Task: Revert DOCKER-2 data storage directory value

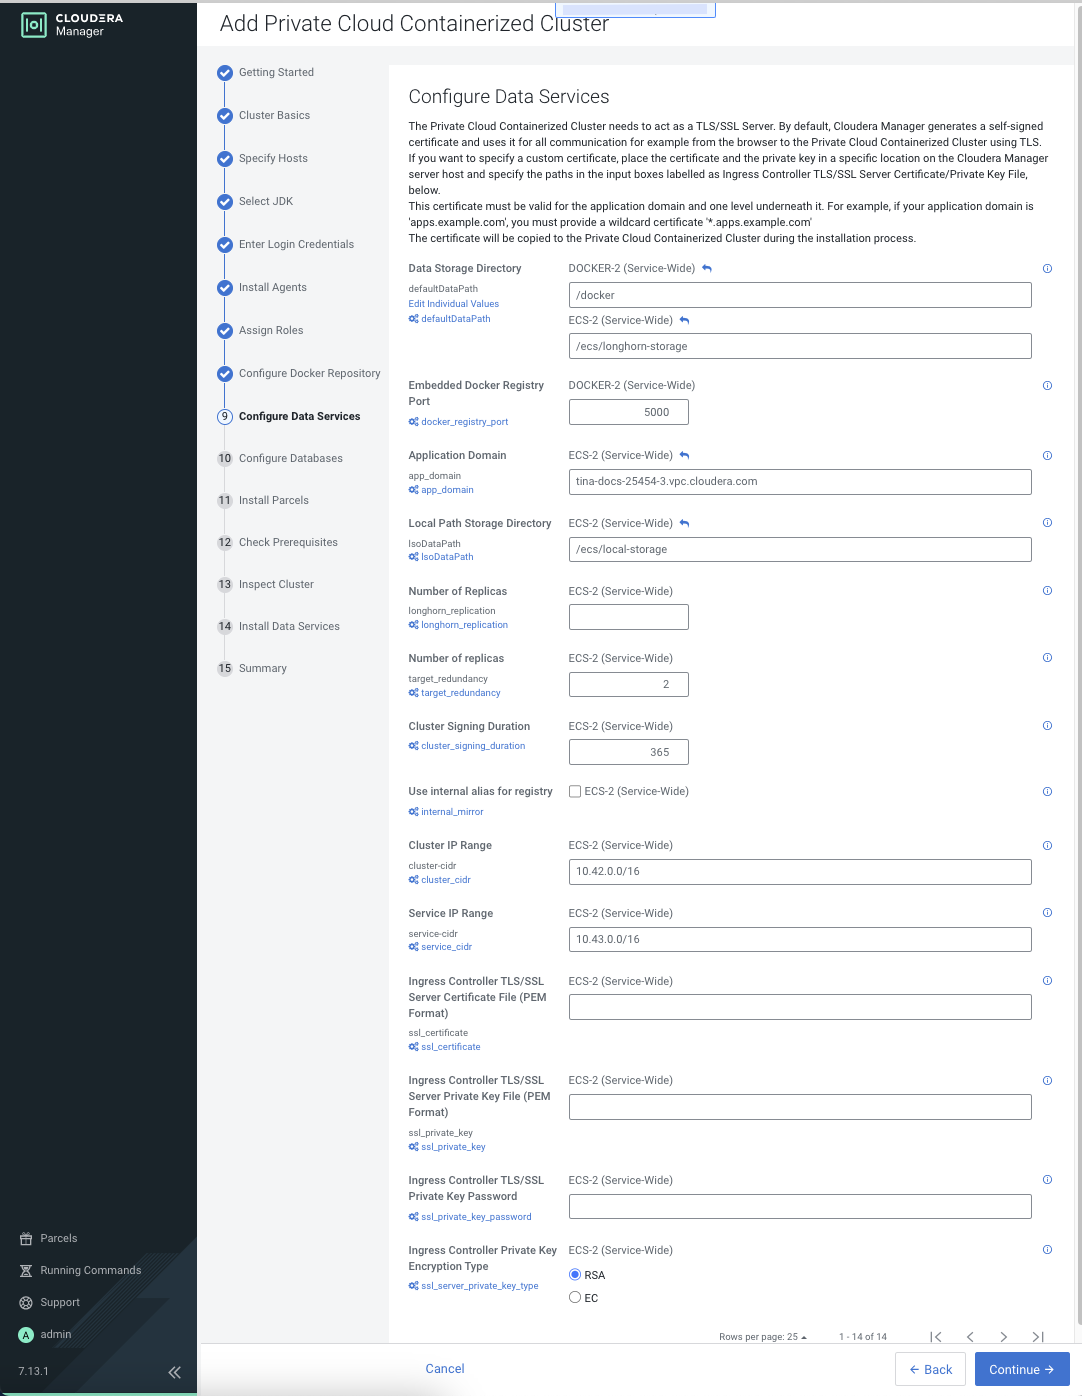Action: [x=707, y=268]
